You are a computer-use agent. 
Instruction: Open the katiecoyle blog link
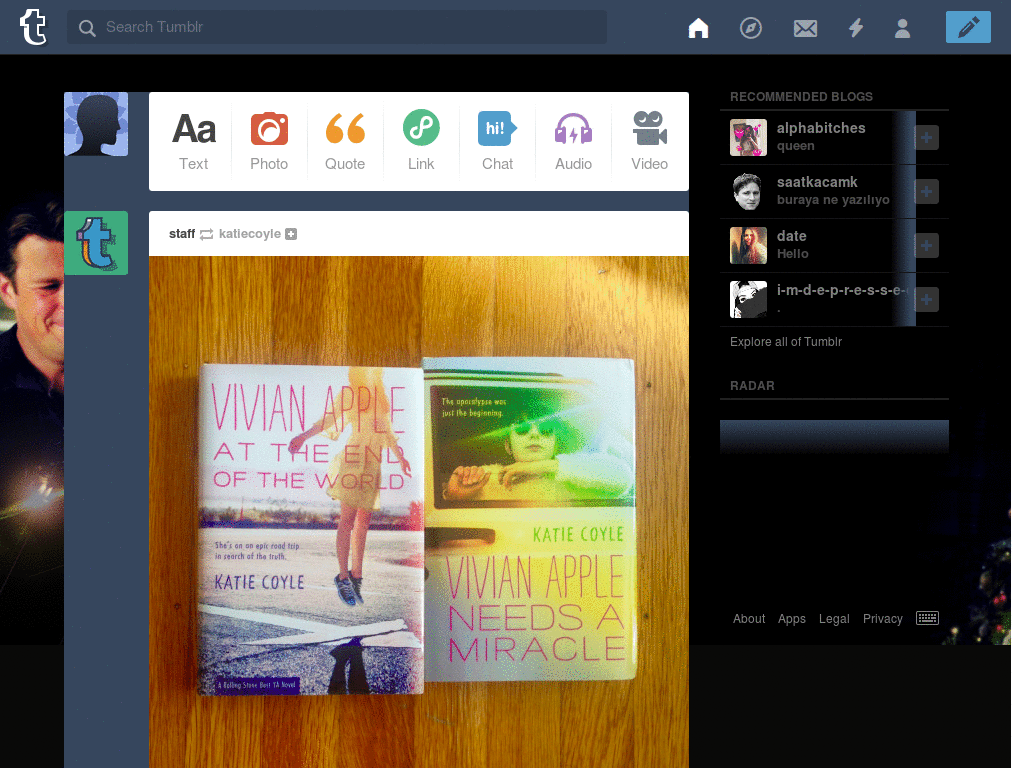[249, 234]
